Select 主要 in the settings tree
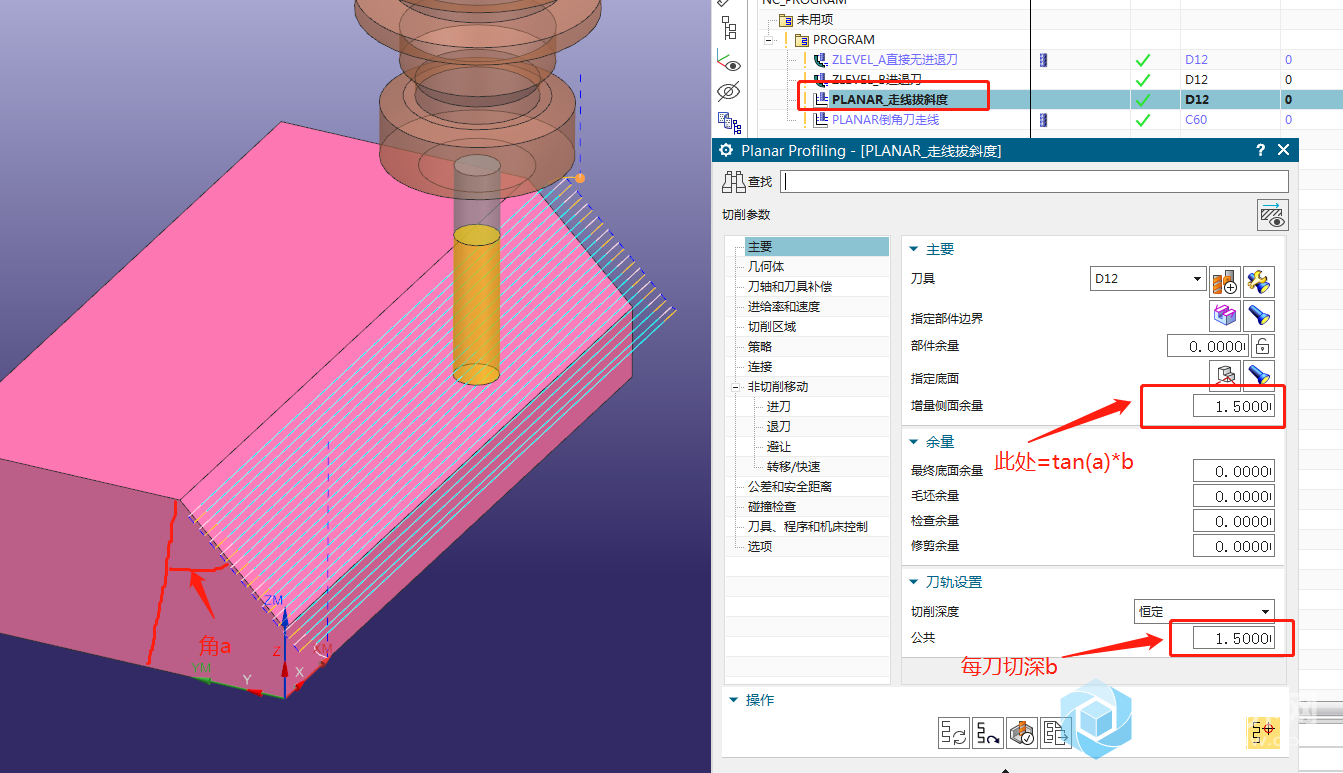The width and height of the screenshot is (1343, 773). [816, 247]
